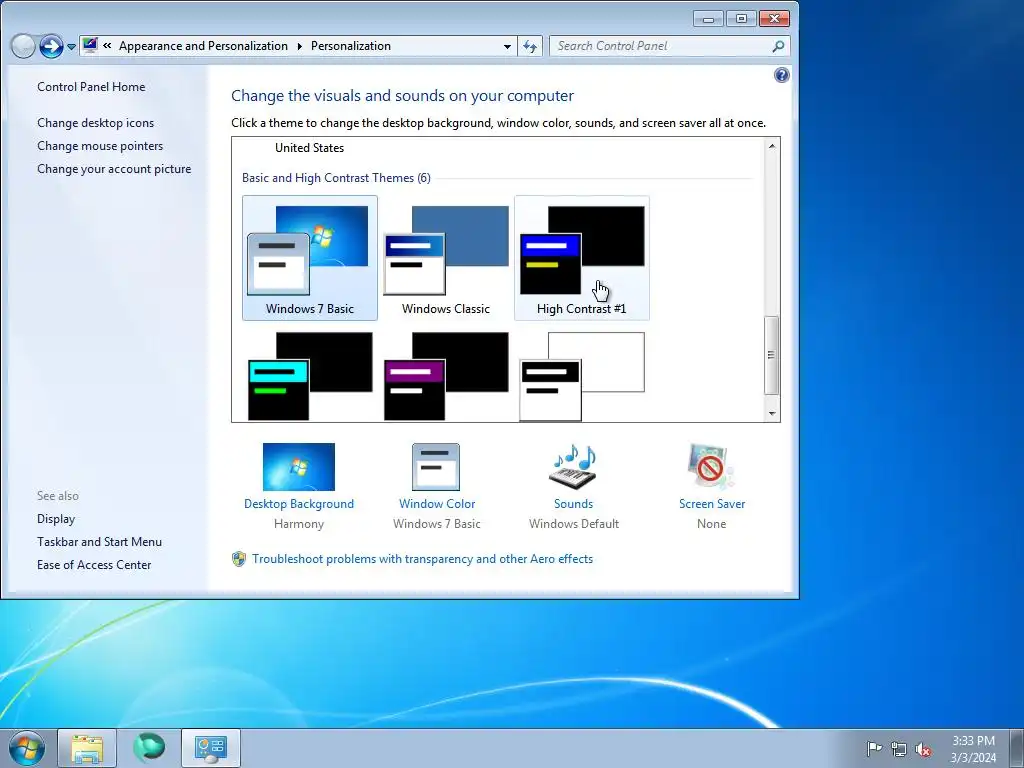Open the Screen Saver icon

[711, 467]
